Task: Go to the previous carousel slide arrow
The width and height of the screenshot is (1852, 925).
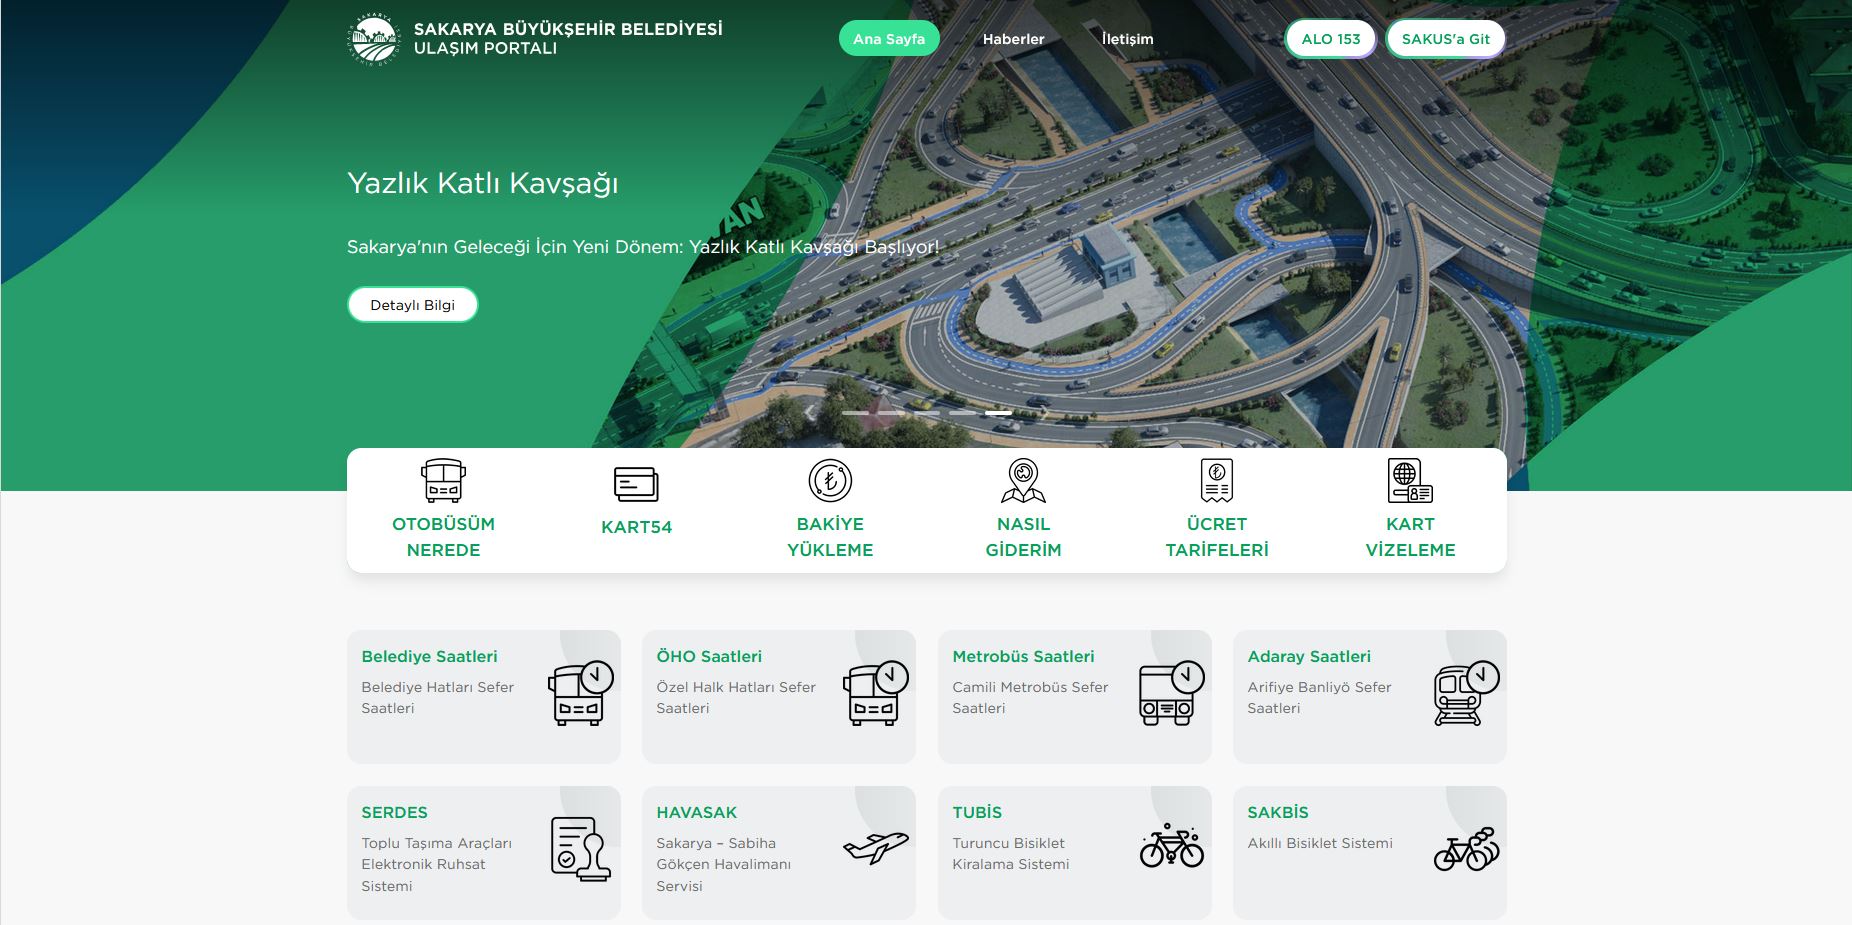Action: [x=810, y=413]
